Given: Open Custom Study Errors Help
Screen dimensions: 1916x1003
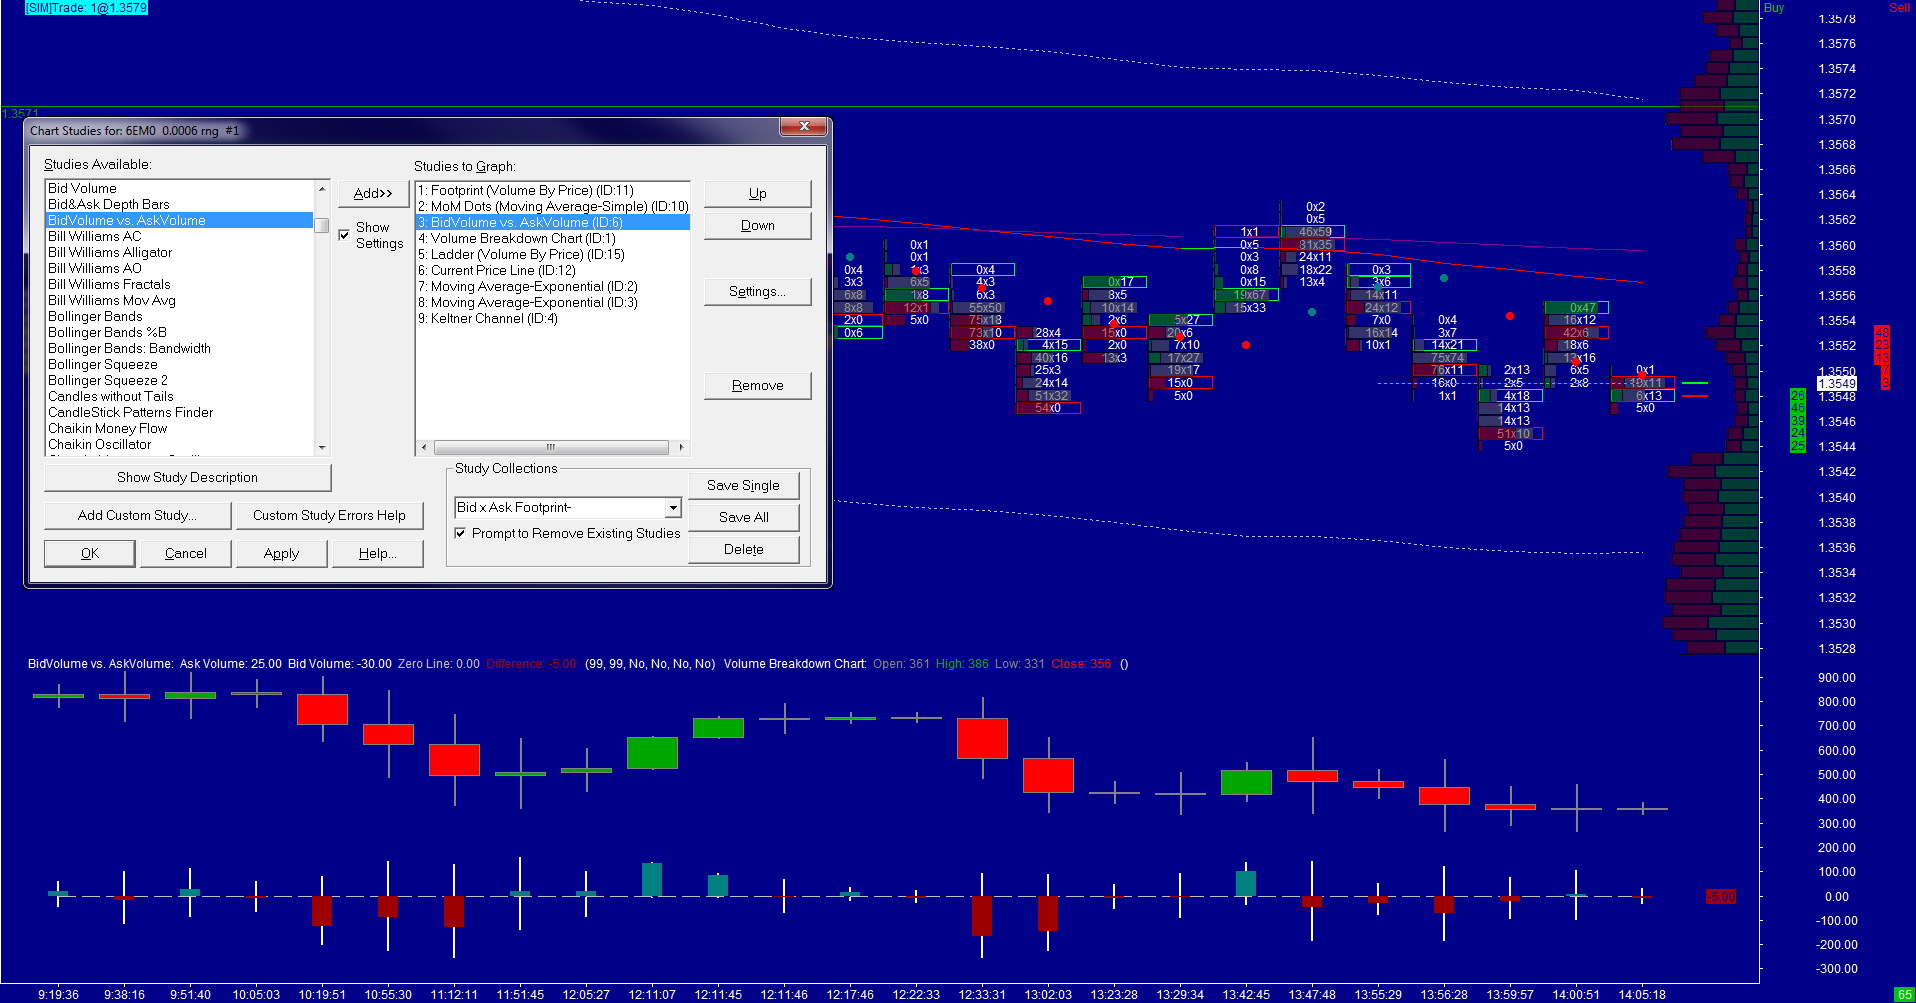Looking at the screenshot, I should pos(329,515).
